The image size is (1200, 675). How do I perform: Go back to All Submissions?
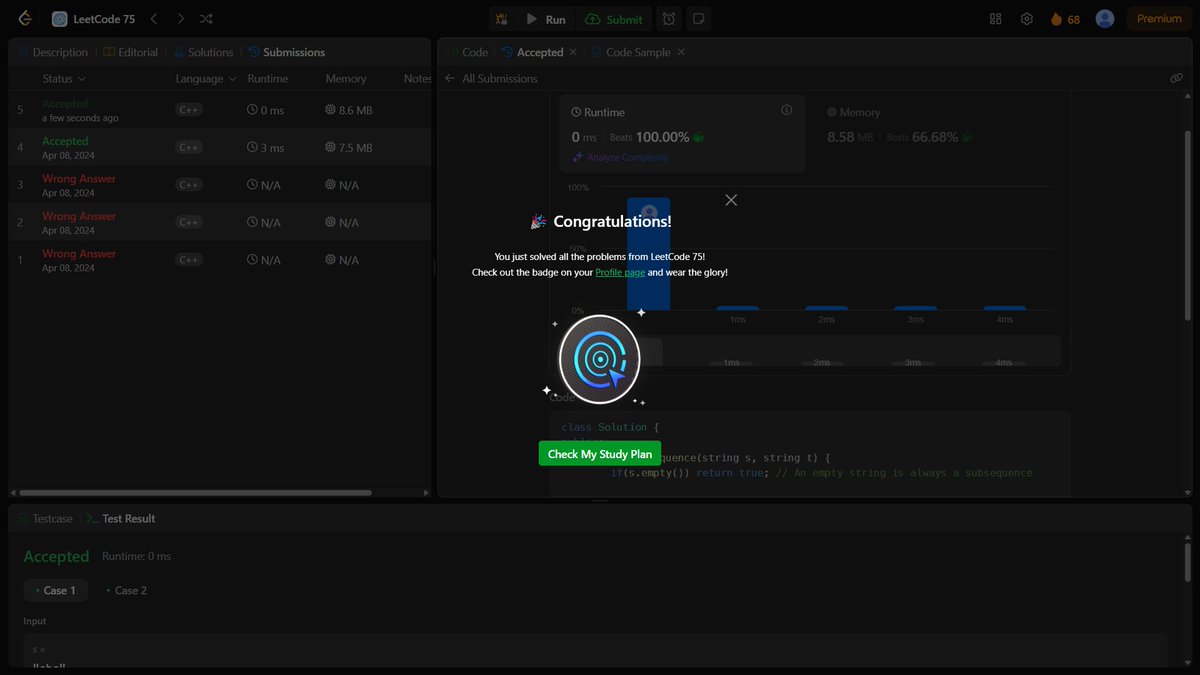pos(492,78)
